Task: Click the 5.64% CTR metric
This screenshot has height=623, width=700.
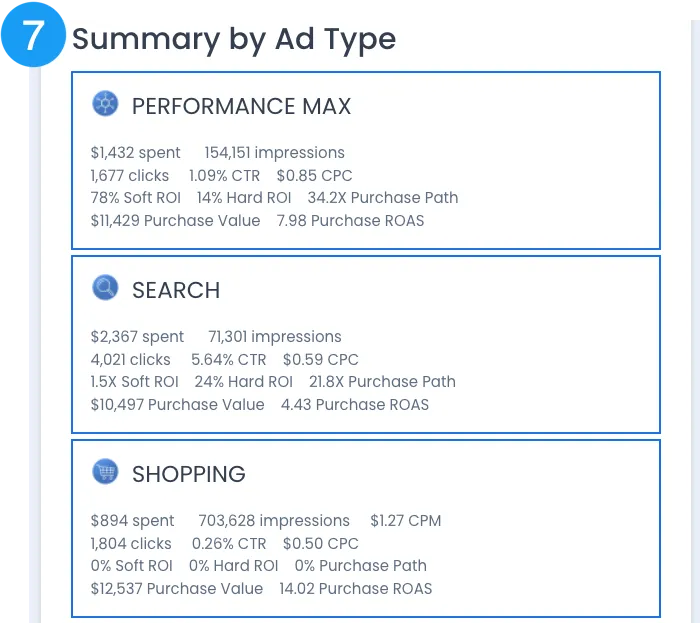Action: [x=229, y=359]
